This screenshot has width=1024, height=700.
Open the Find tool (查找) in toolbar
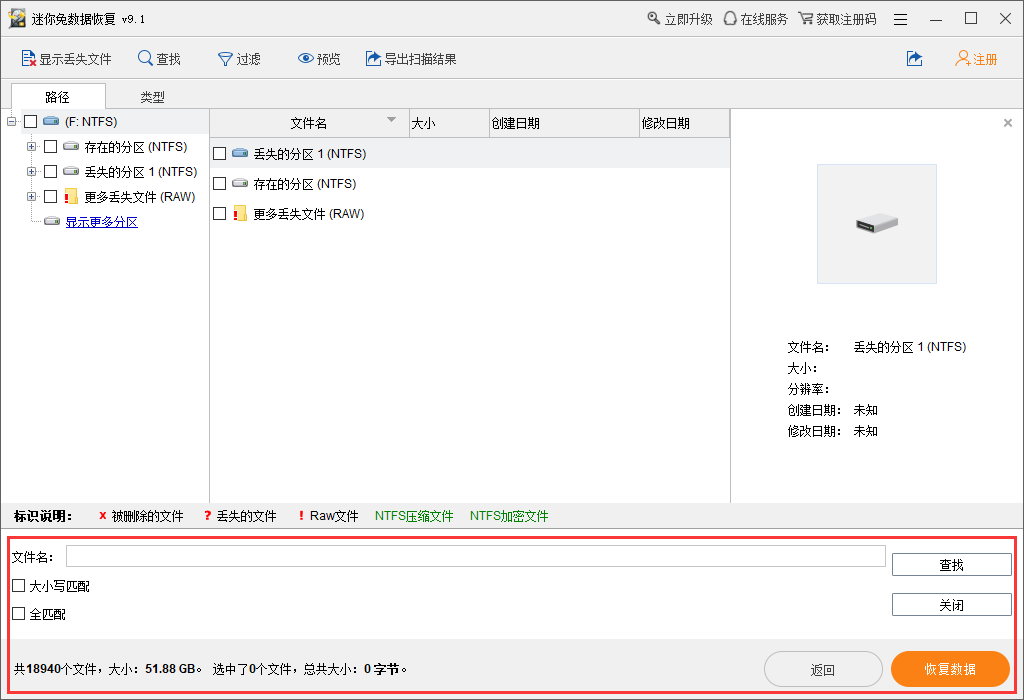(x=146, y=59)
